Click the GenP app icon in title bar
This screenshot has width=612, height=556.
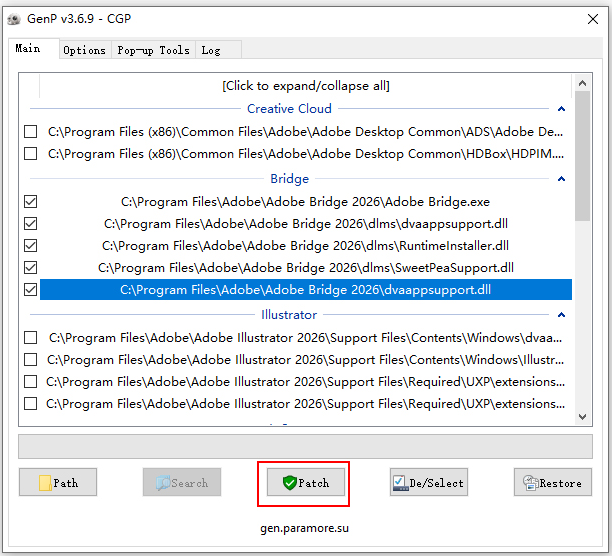pos(14,19)
